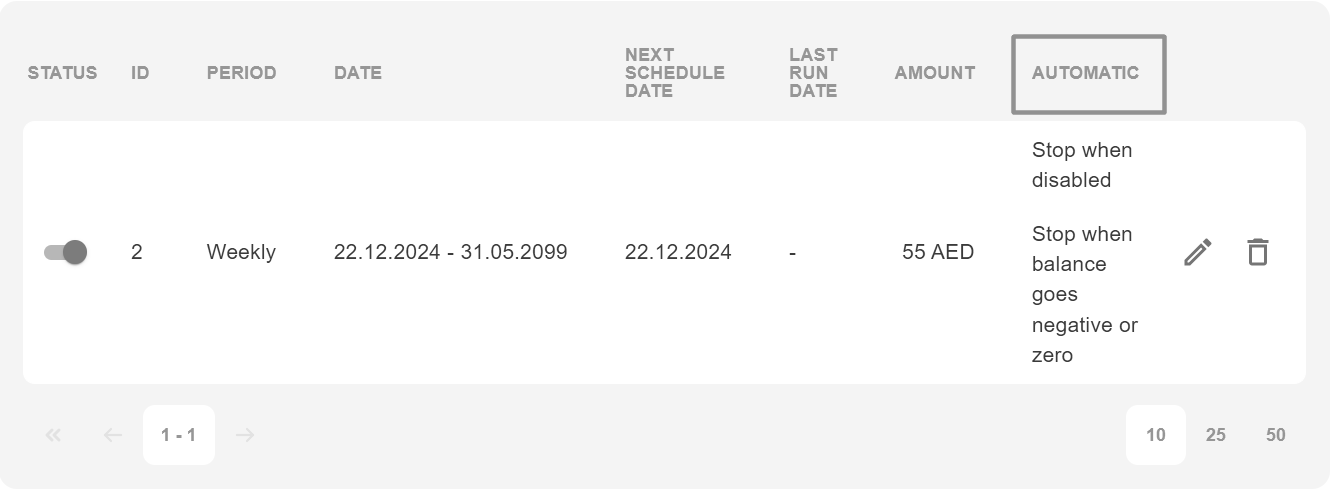Sort by the STATUS column header
1330x490 pixels.
tap(62, 73)
